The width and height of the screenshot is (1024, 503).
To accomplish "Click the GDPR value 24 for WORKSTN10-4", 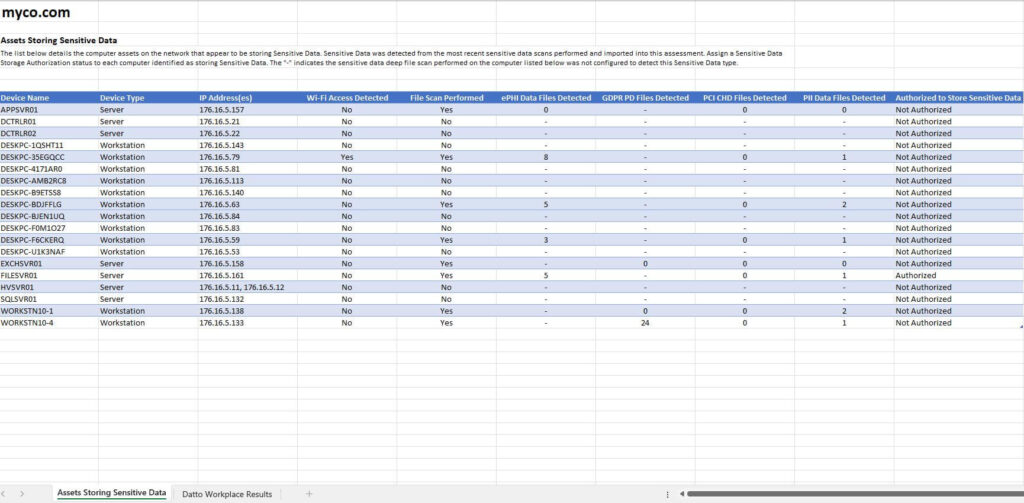I will [x=645, y=323].
